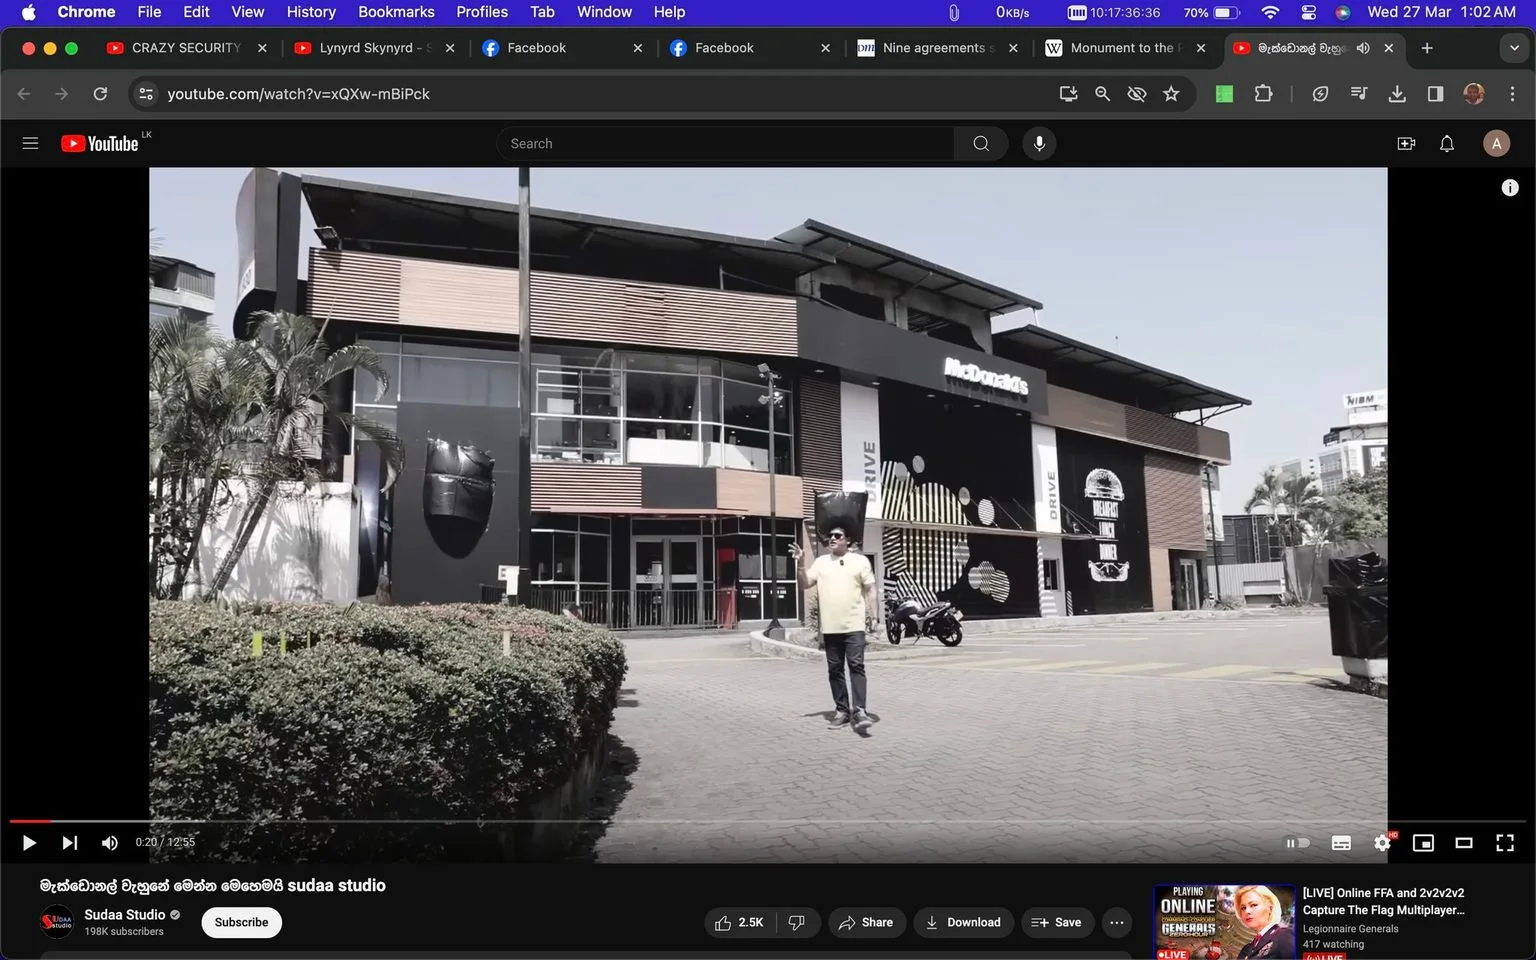The height and width of the screenshot is (960, 1536).
Task: Dislike the video with the thumbs-down button
Action: pos(797,922)
